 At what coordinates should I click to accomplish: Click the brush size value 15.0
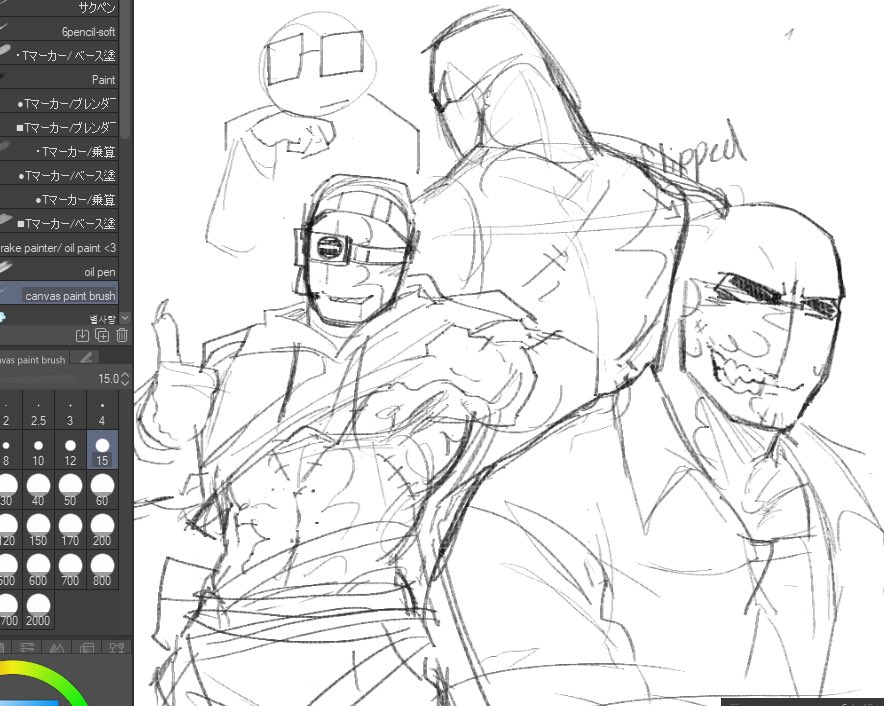(108, 378)
